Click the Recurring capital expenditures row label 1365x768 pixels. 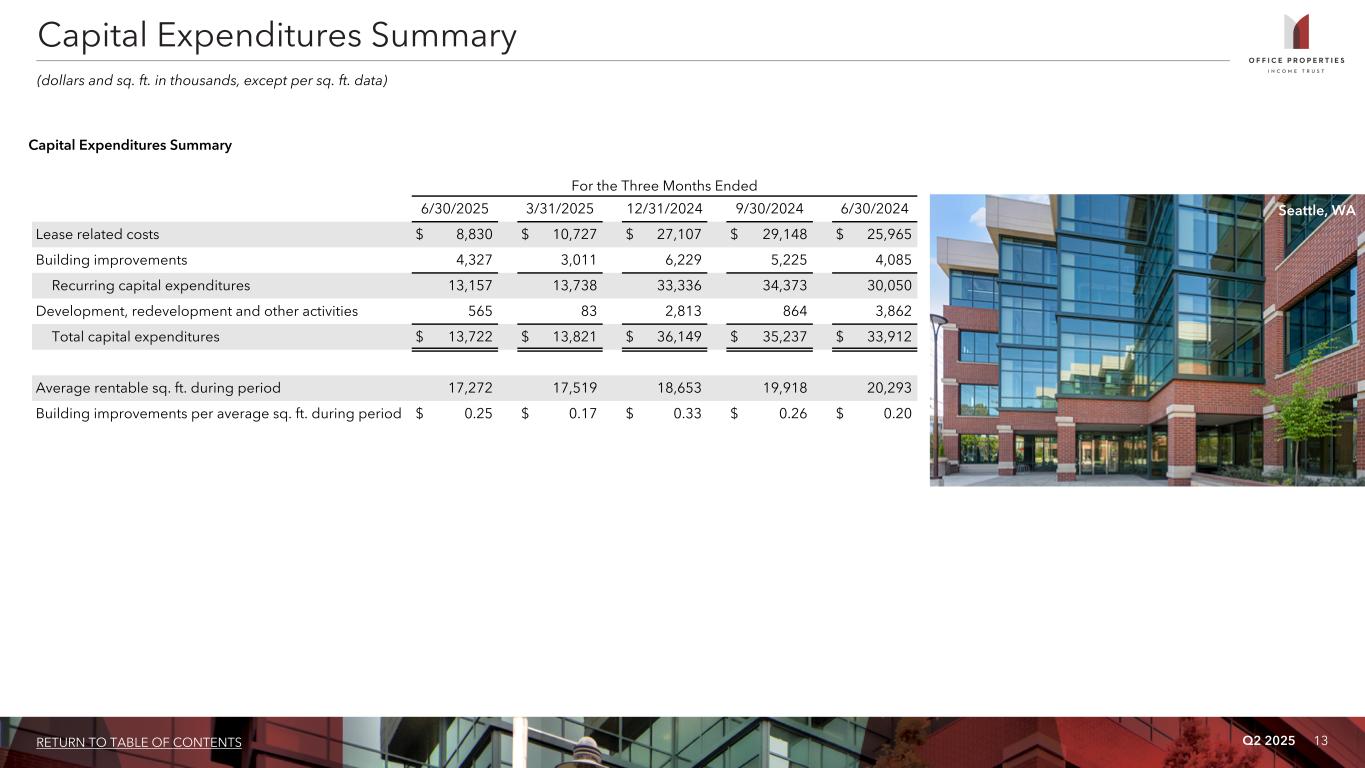tap(151, 286)
